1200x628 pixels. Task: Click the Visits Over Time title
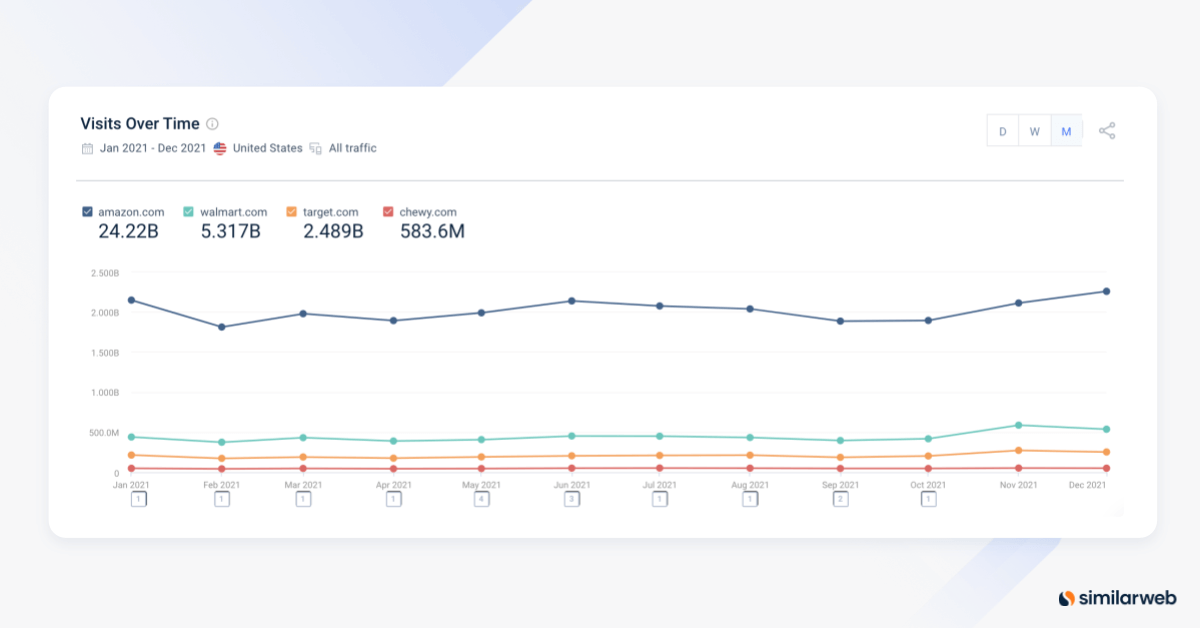(140, 124)
